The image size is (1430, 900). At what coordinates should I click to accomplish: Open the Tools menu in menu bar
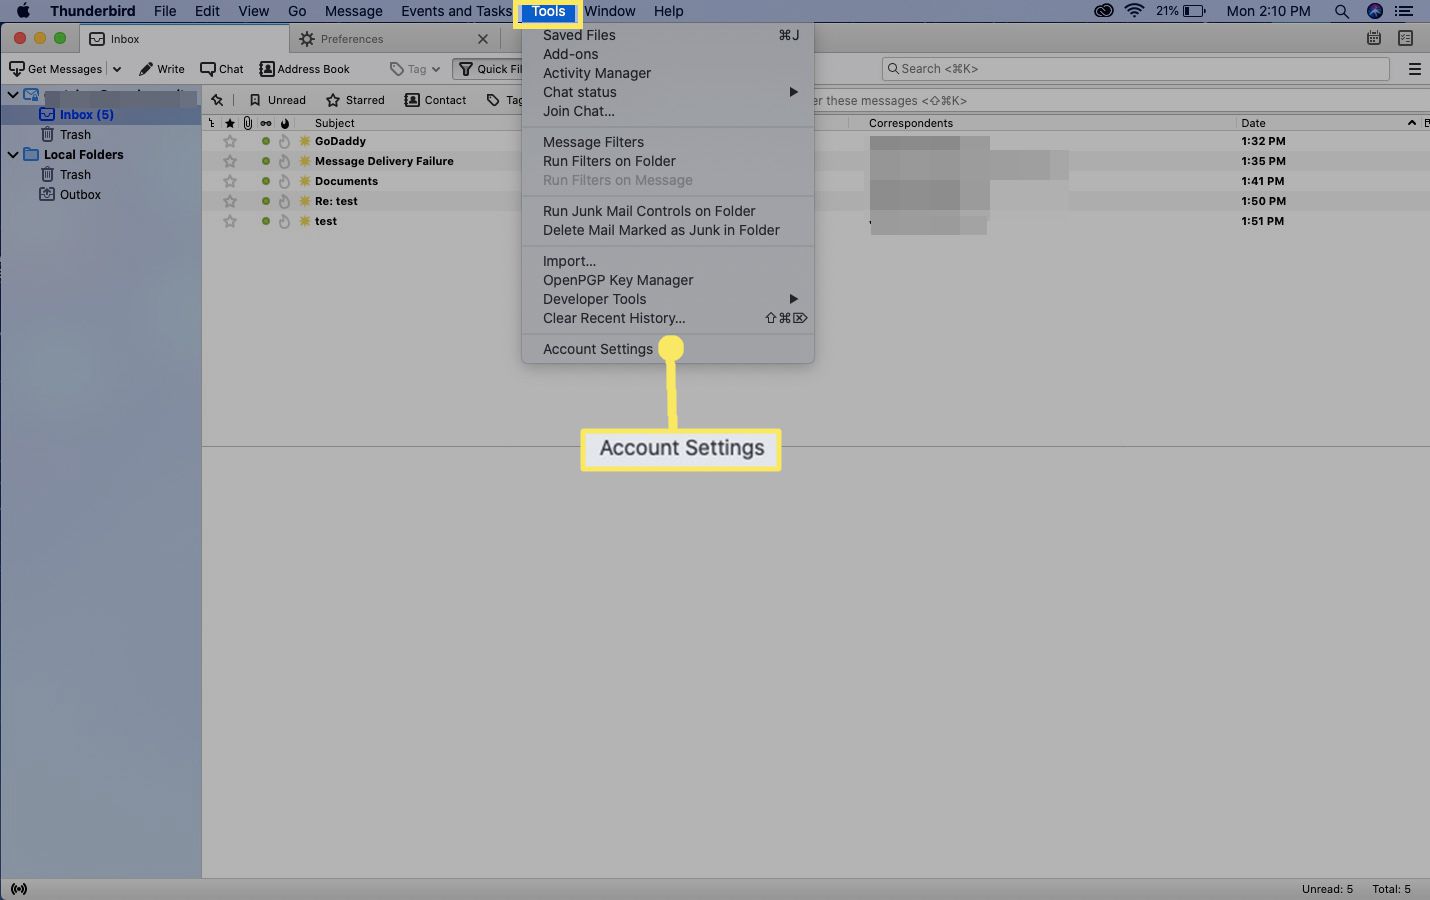click(x=548, y=11)
